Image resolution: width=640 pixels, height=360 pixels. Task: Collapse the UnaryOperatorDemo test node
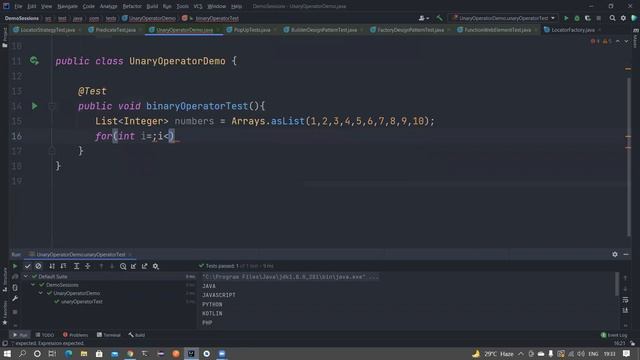tap(41, 293)
